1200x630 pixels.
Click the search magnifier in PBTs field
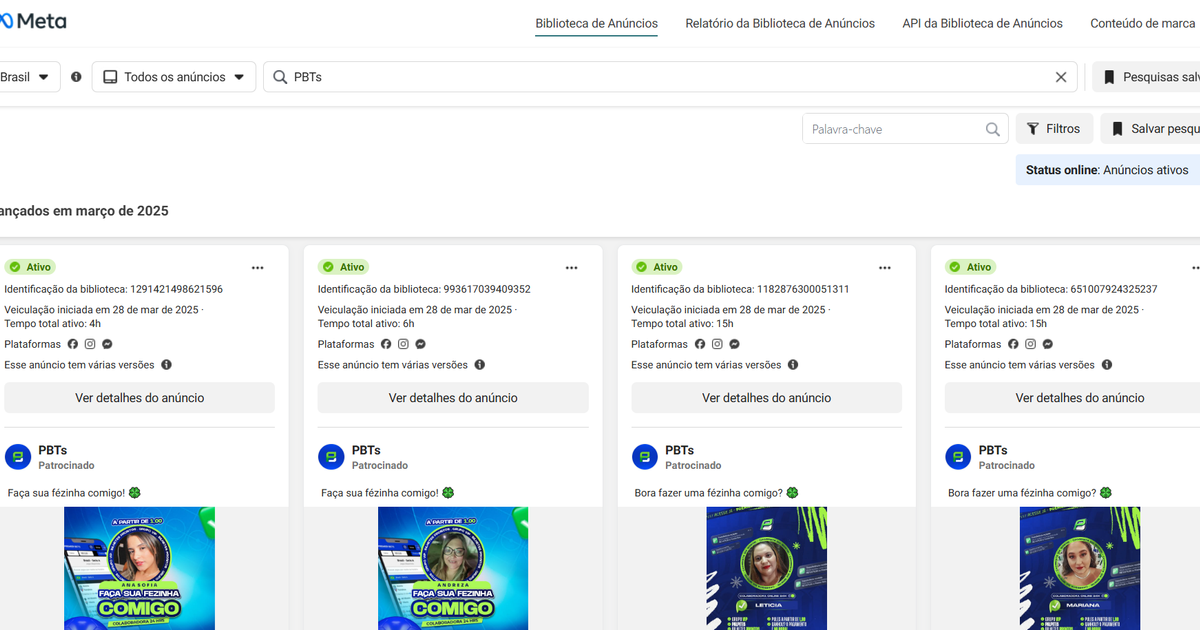click(280, 77)
